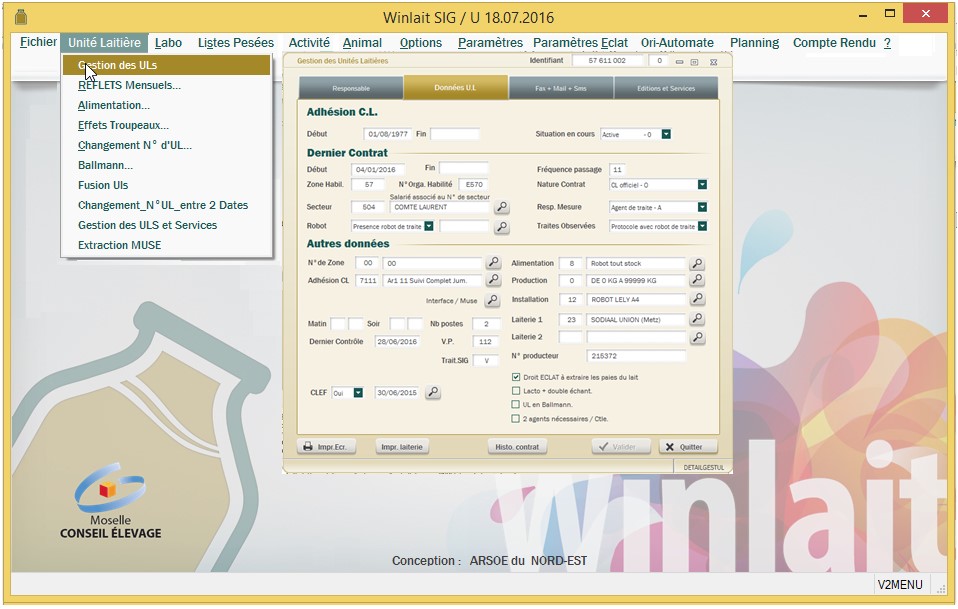This screenshot has width=958, height=609.
Task: Open the Resp. Mesure dropdown
Action: point(703,208)
